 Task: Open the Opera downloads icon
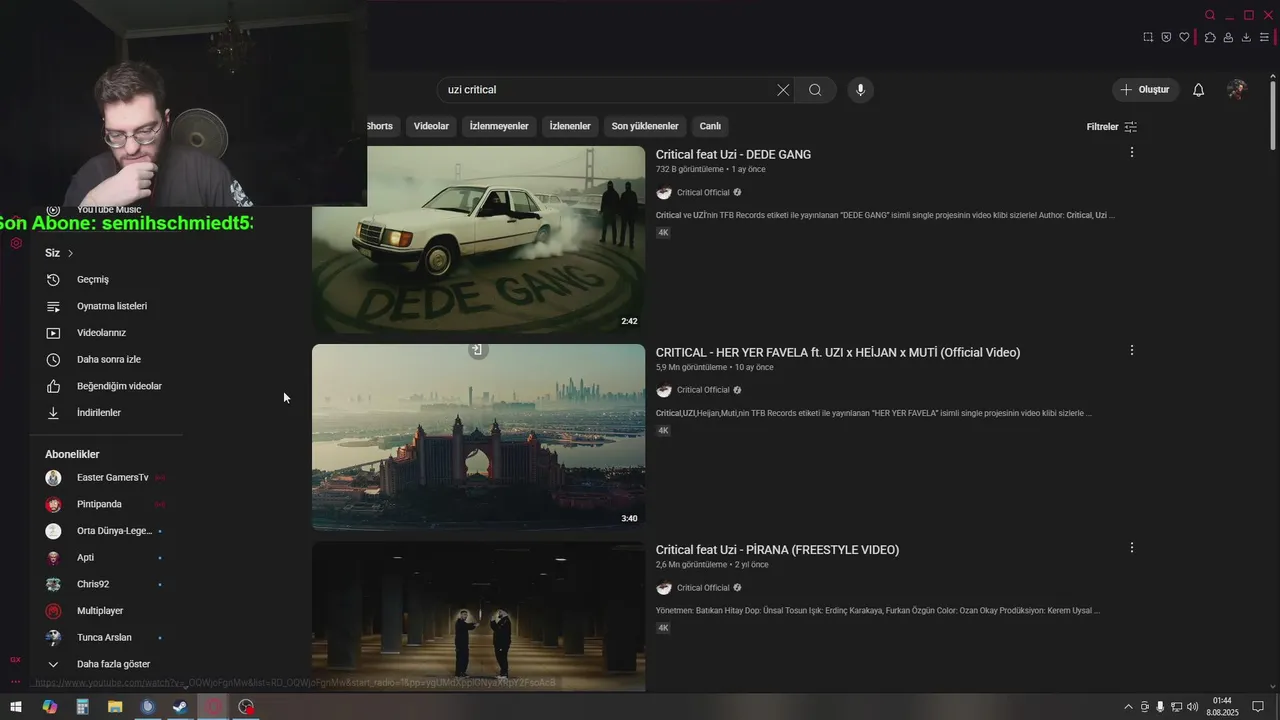1246,37
